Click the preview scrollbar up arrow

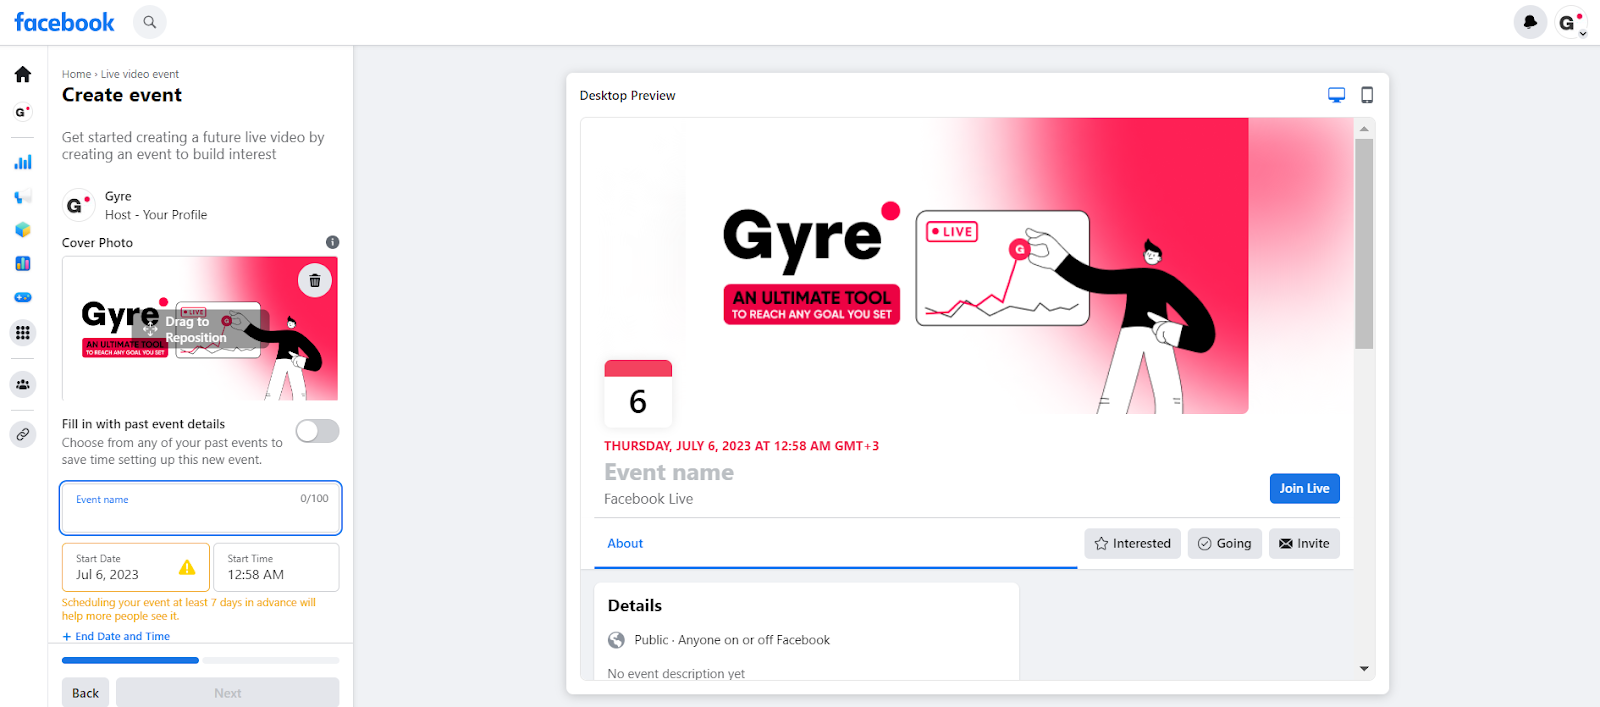[x=1364, y=128]
